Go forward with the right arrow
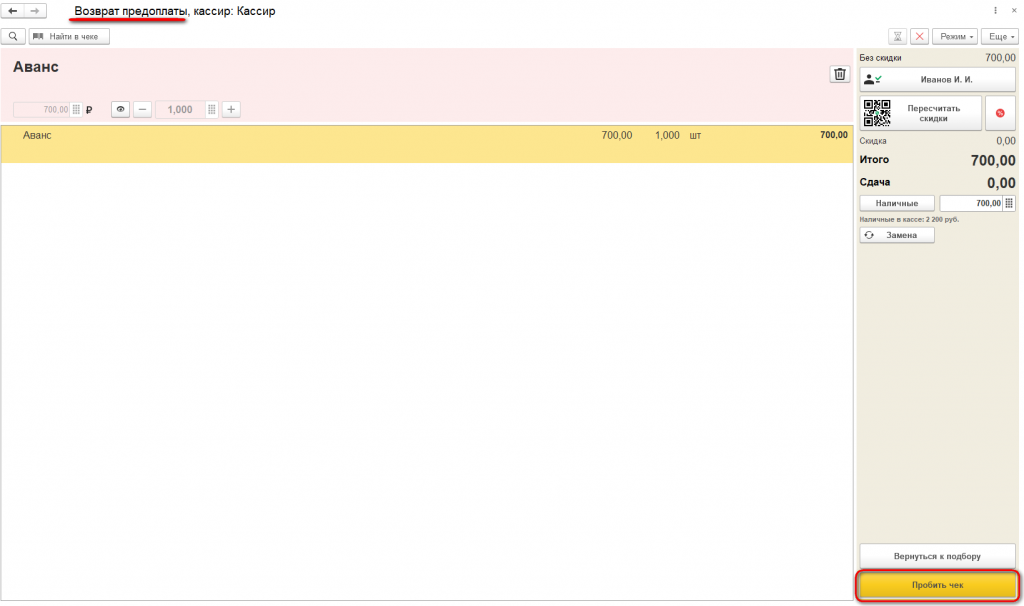Screen dimensions: 1024x606 pos(35,11)
